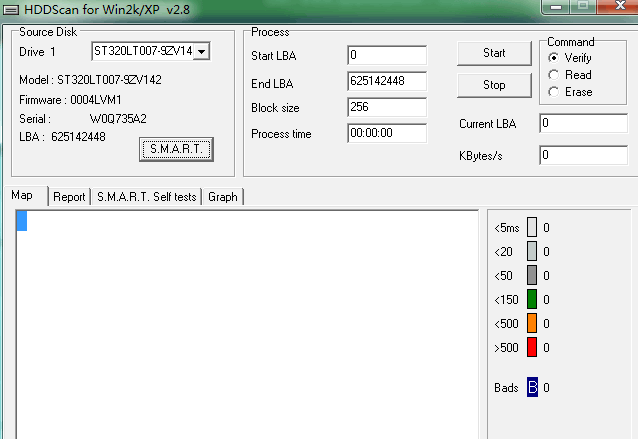Viewport: 638px width, 439px height.
Task: Select the Read command option
Action: 570,75
